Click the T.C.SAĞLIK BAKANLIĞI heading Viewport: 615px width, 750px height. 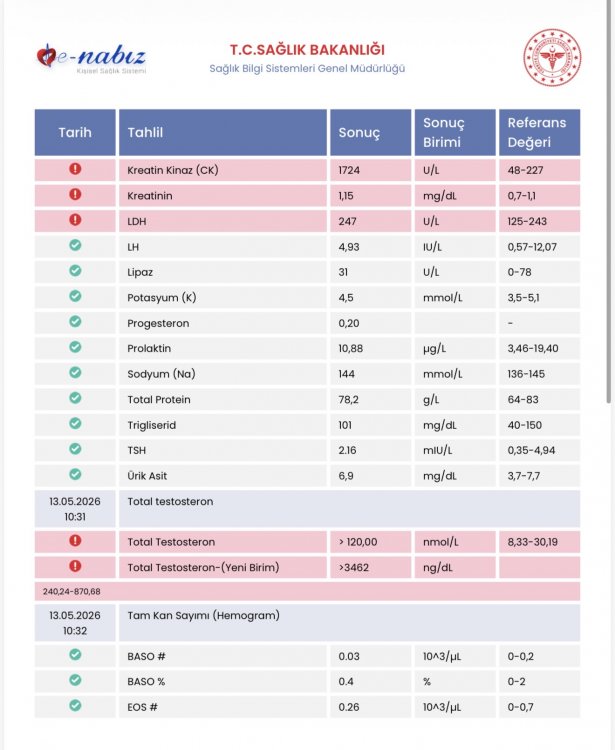click(x=307, y=50)
